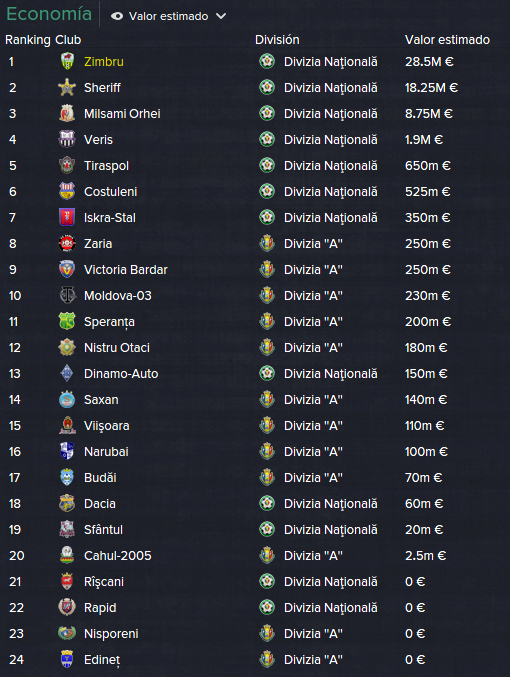Open the Victoria Bardar club link
The image size is (510, 677).
pos(126,270)
